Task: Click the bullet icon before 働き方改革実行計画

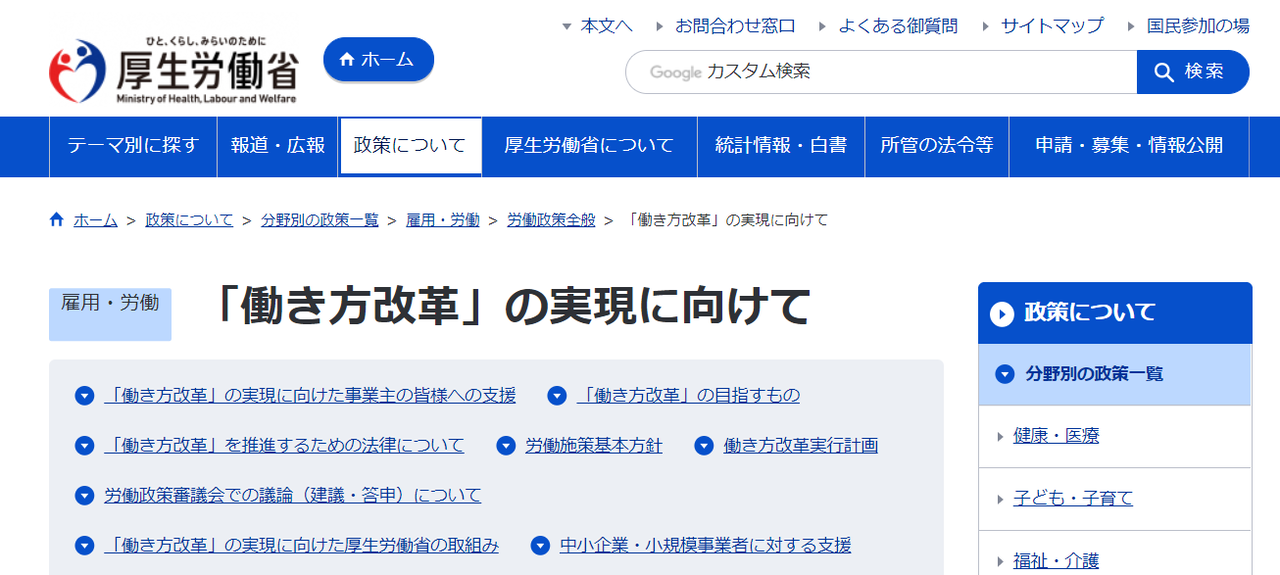Action: (x=704, y=446)
